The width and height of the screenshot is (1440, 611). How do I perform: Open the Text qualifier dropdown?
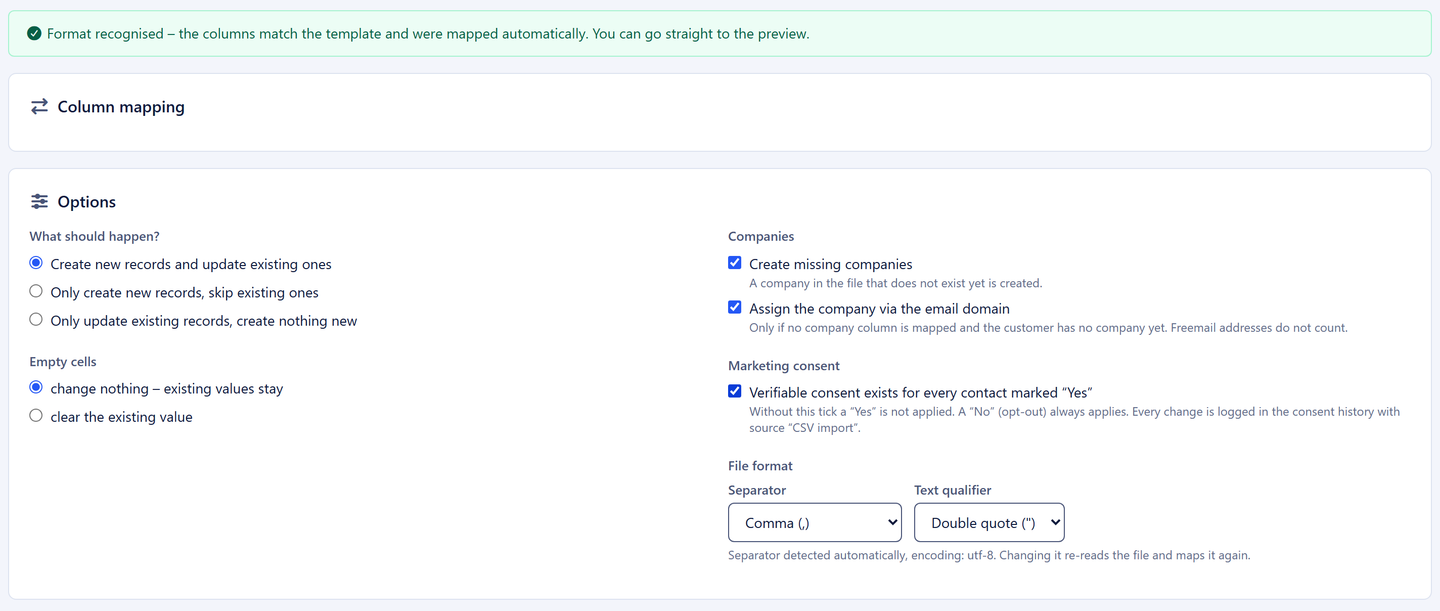pos(989,523)
